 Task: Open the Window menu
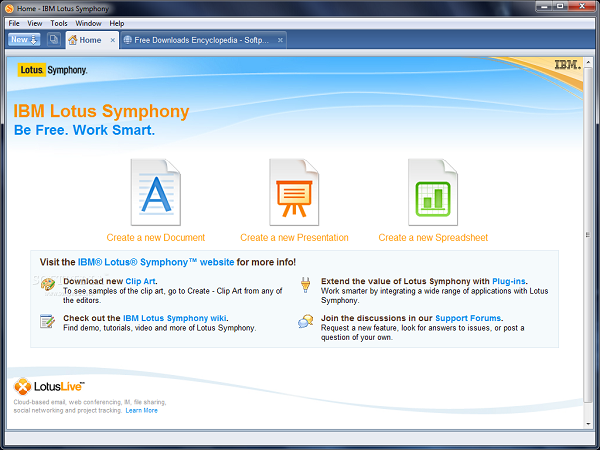tap(88, 23)
